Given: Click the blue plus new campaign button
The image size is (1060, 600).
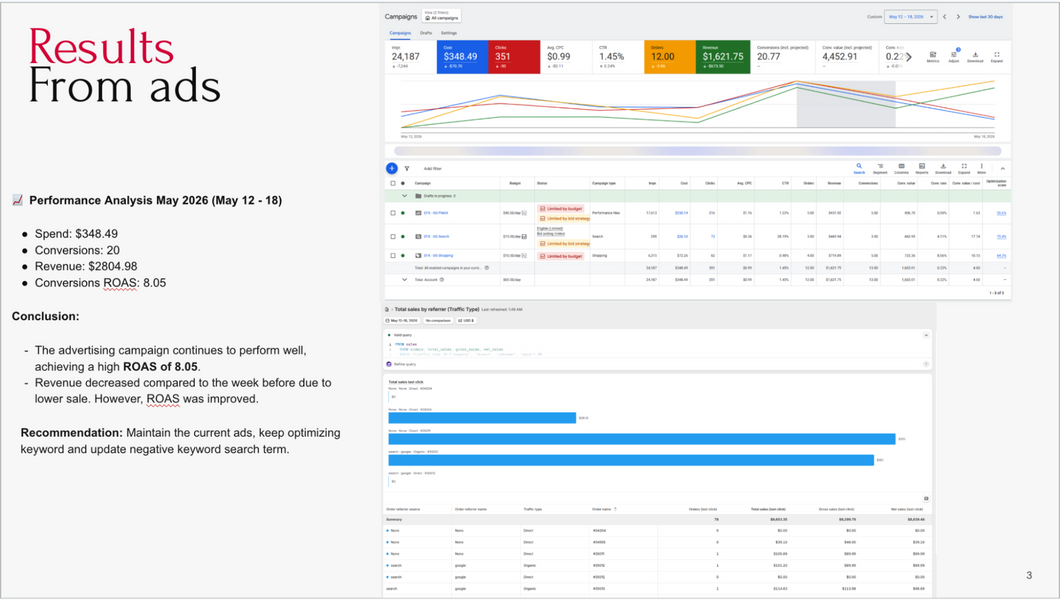Looking at the screenshot, I should tap(391, 168).
